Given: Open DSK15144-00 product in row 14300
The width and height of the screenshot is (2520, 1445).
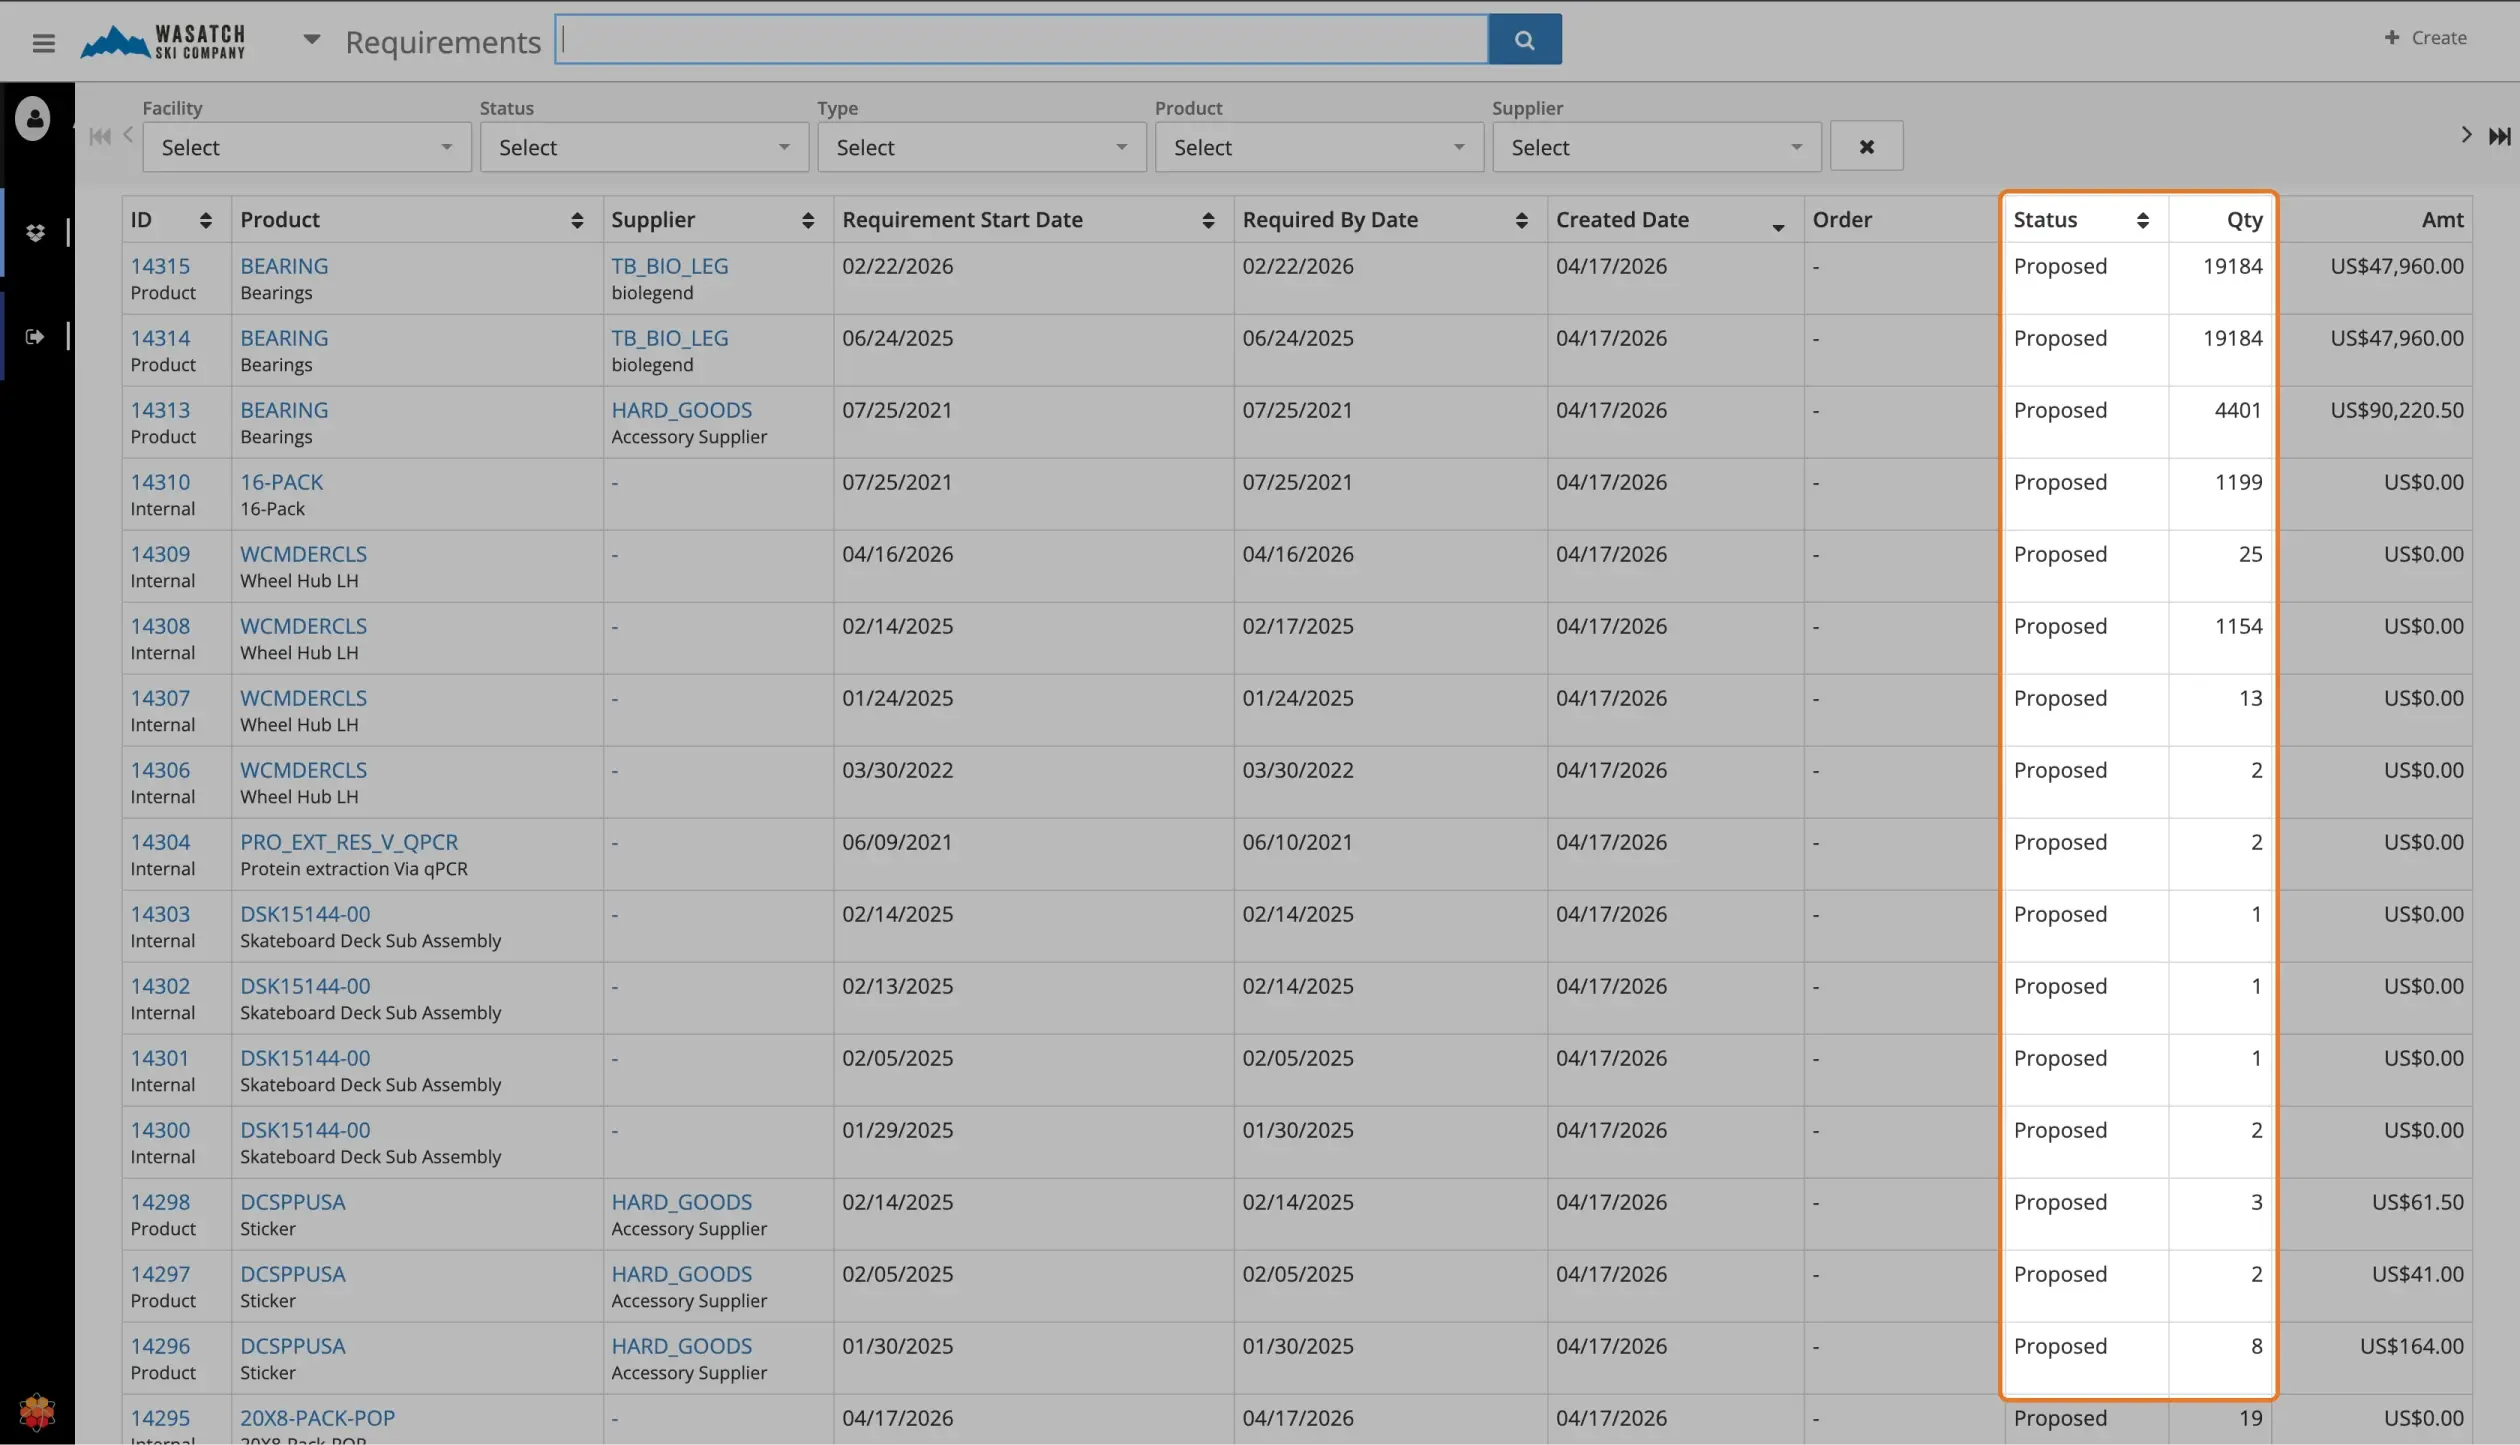Looking at the screenshot, I should (305, 1130).
